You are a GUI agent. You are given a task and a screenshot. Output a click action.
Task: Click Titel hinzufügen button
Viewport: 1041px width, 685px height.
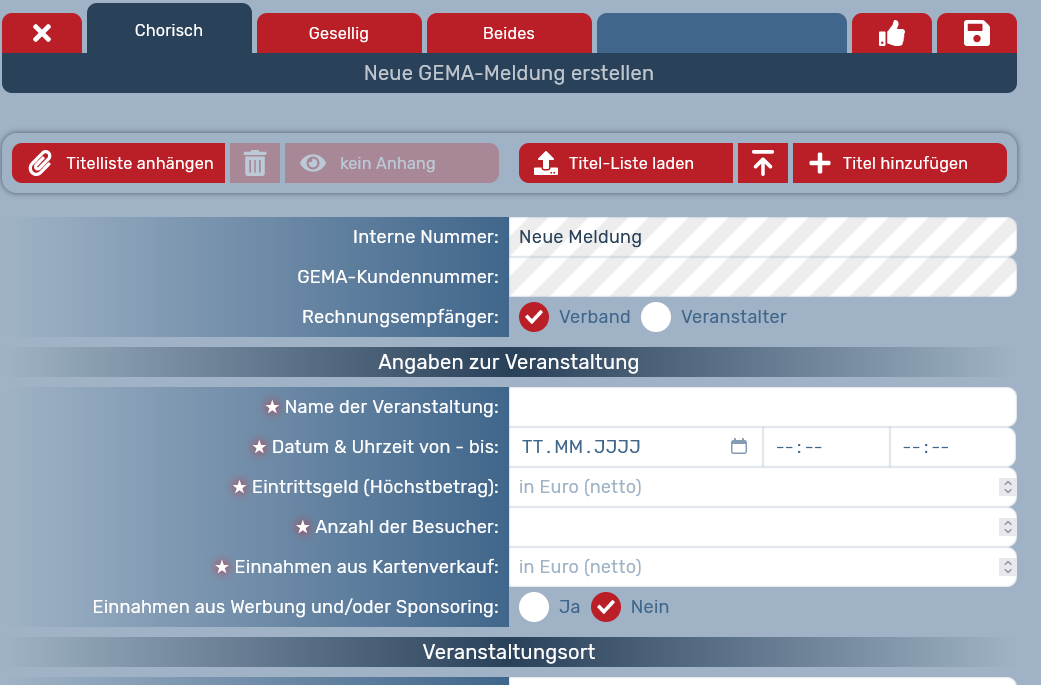point(899,163)
